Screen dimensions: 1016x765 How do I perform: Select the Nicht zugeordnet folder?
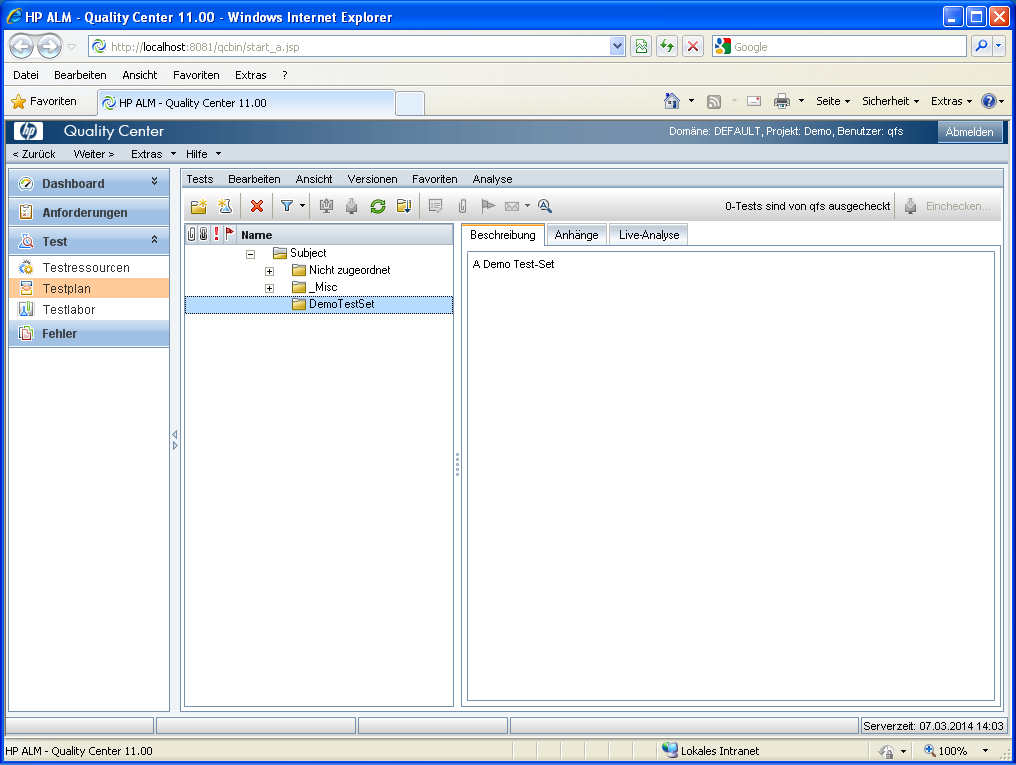tap(349, 270)
